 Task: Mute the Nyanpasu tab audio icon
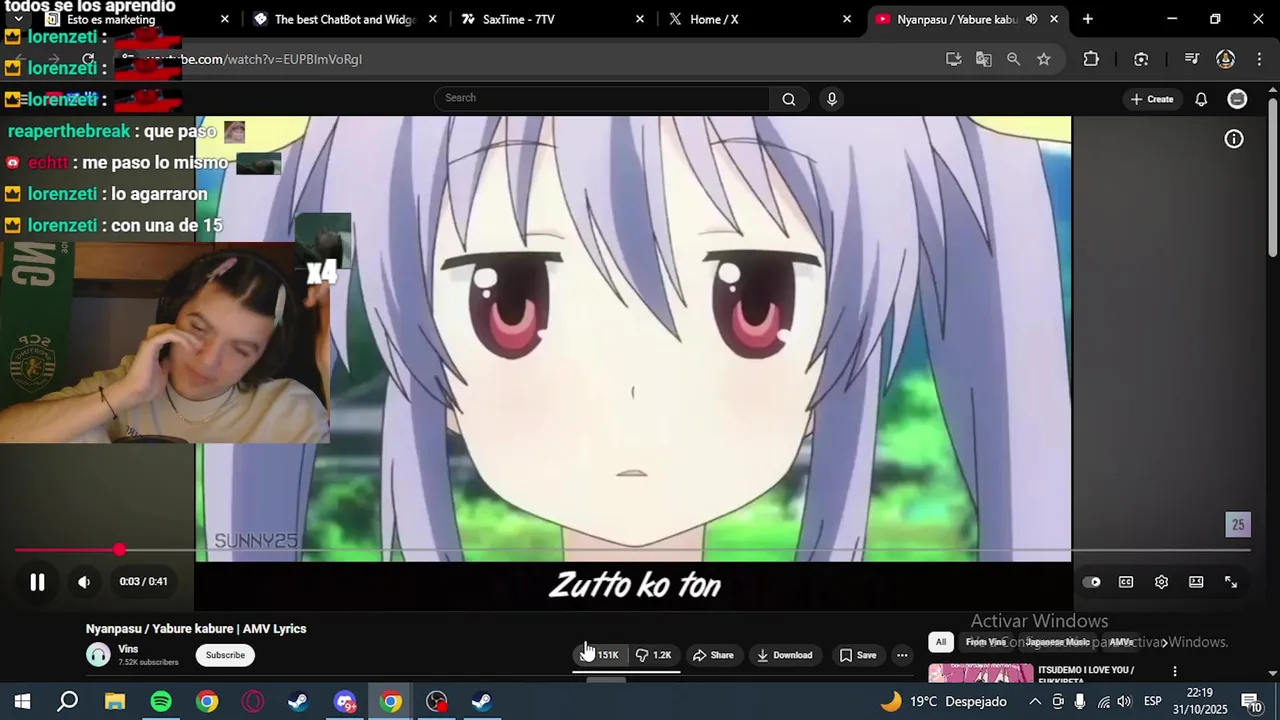pos(1031,19)
